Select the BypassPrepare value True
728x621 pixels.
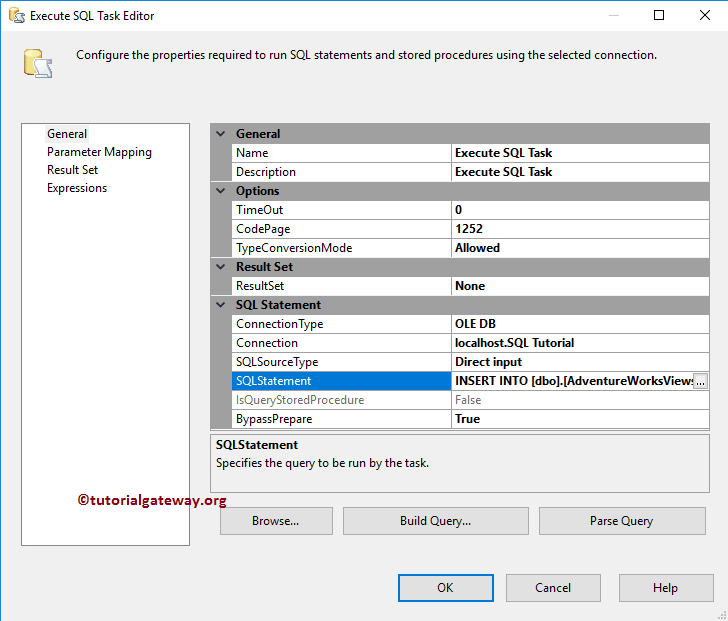(x=580, y=420)
